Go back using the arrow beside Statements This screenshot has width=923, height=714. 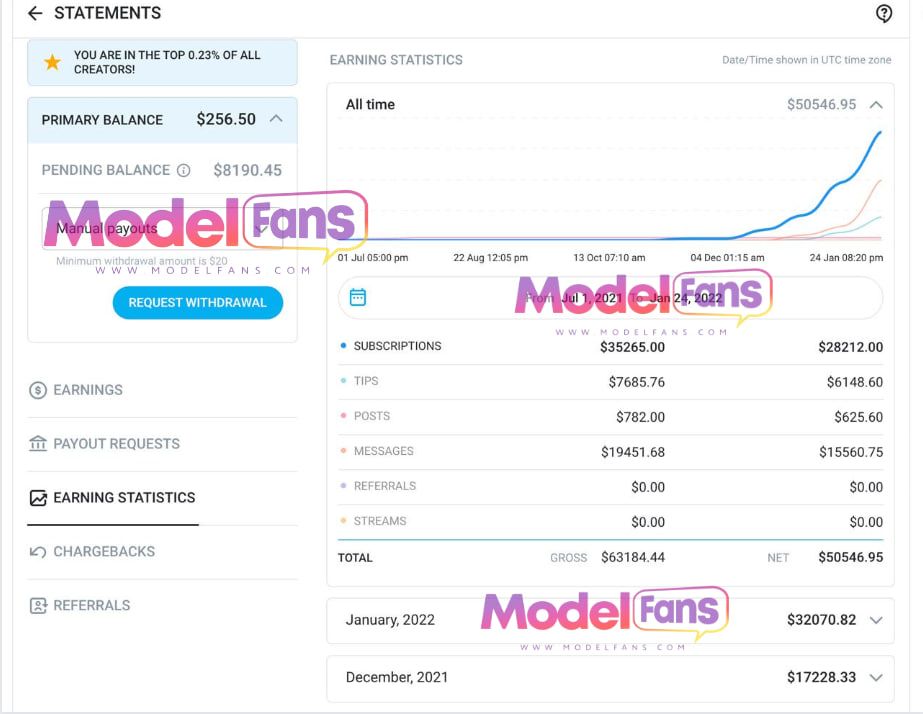coord(35,14)
